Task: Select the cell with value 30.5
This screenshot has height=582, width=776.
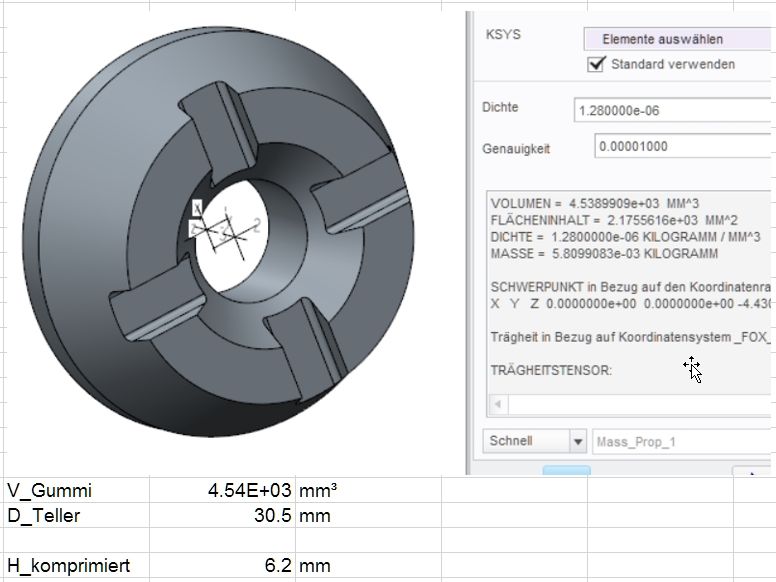Action: 222,516
